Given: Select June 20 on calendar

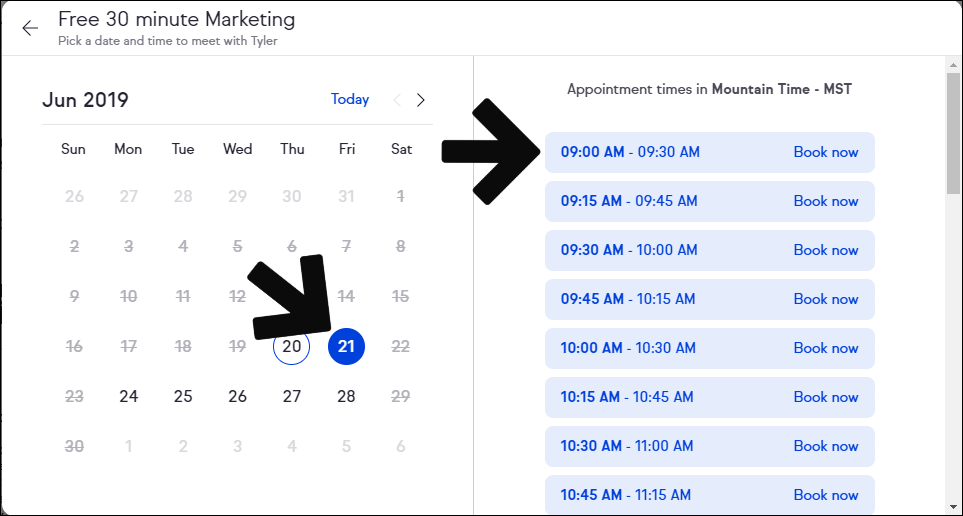Looking at the screenshot, I should pyautogui.click(x=292, y=346).
